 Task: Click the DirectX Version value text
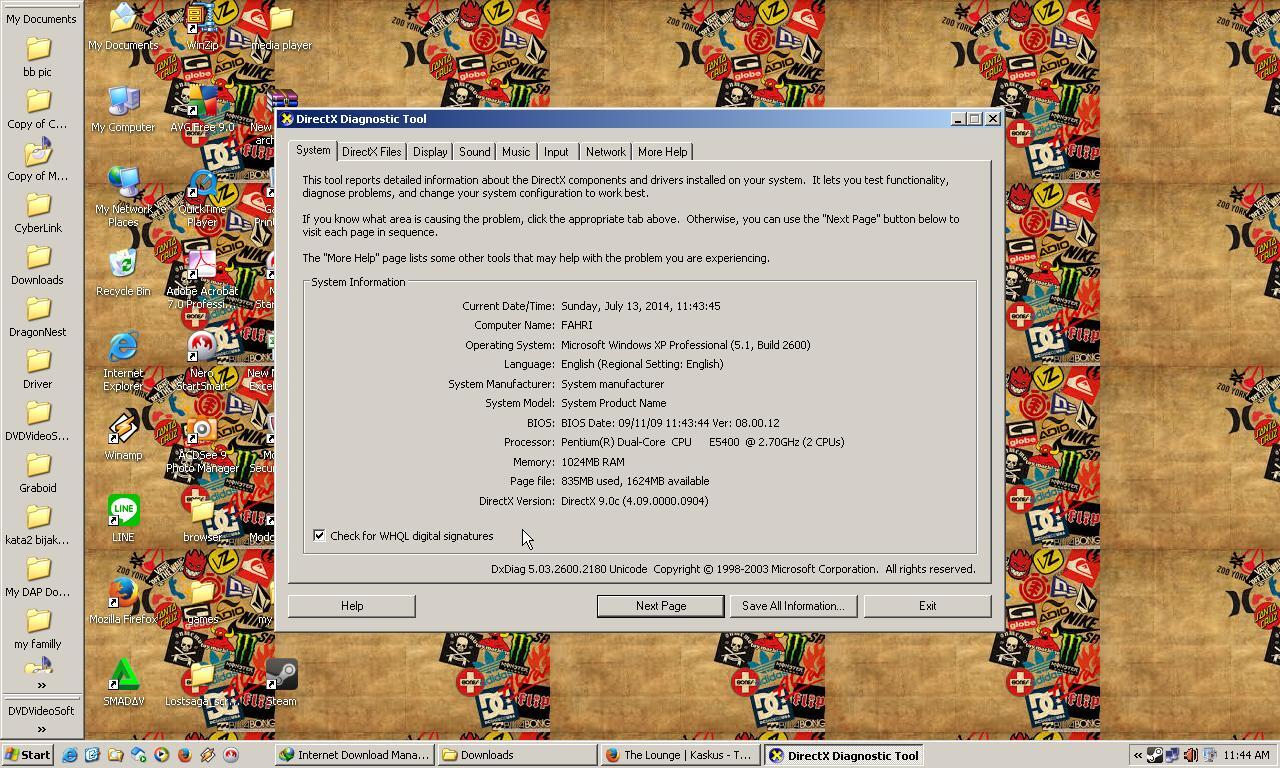(634, 501)
